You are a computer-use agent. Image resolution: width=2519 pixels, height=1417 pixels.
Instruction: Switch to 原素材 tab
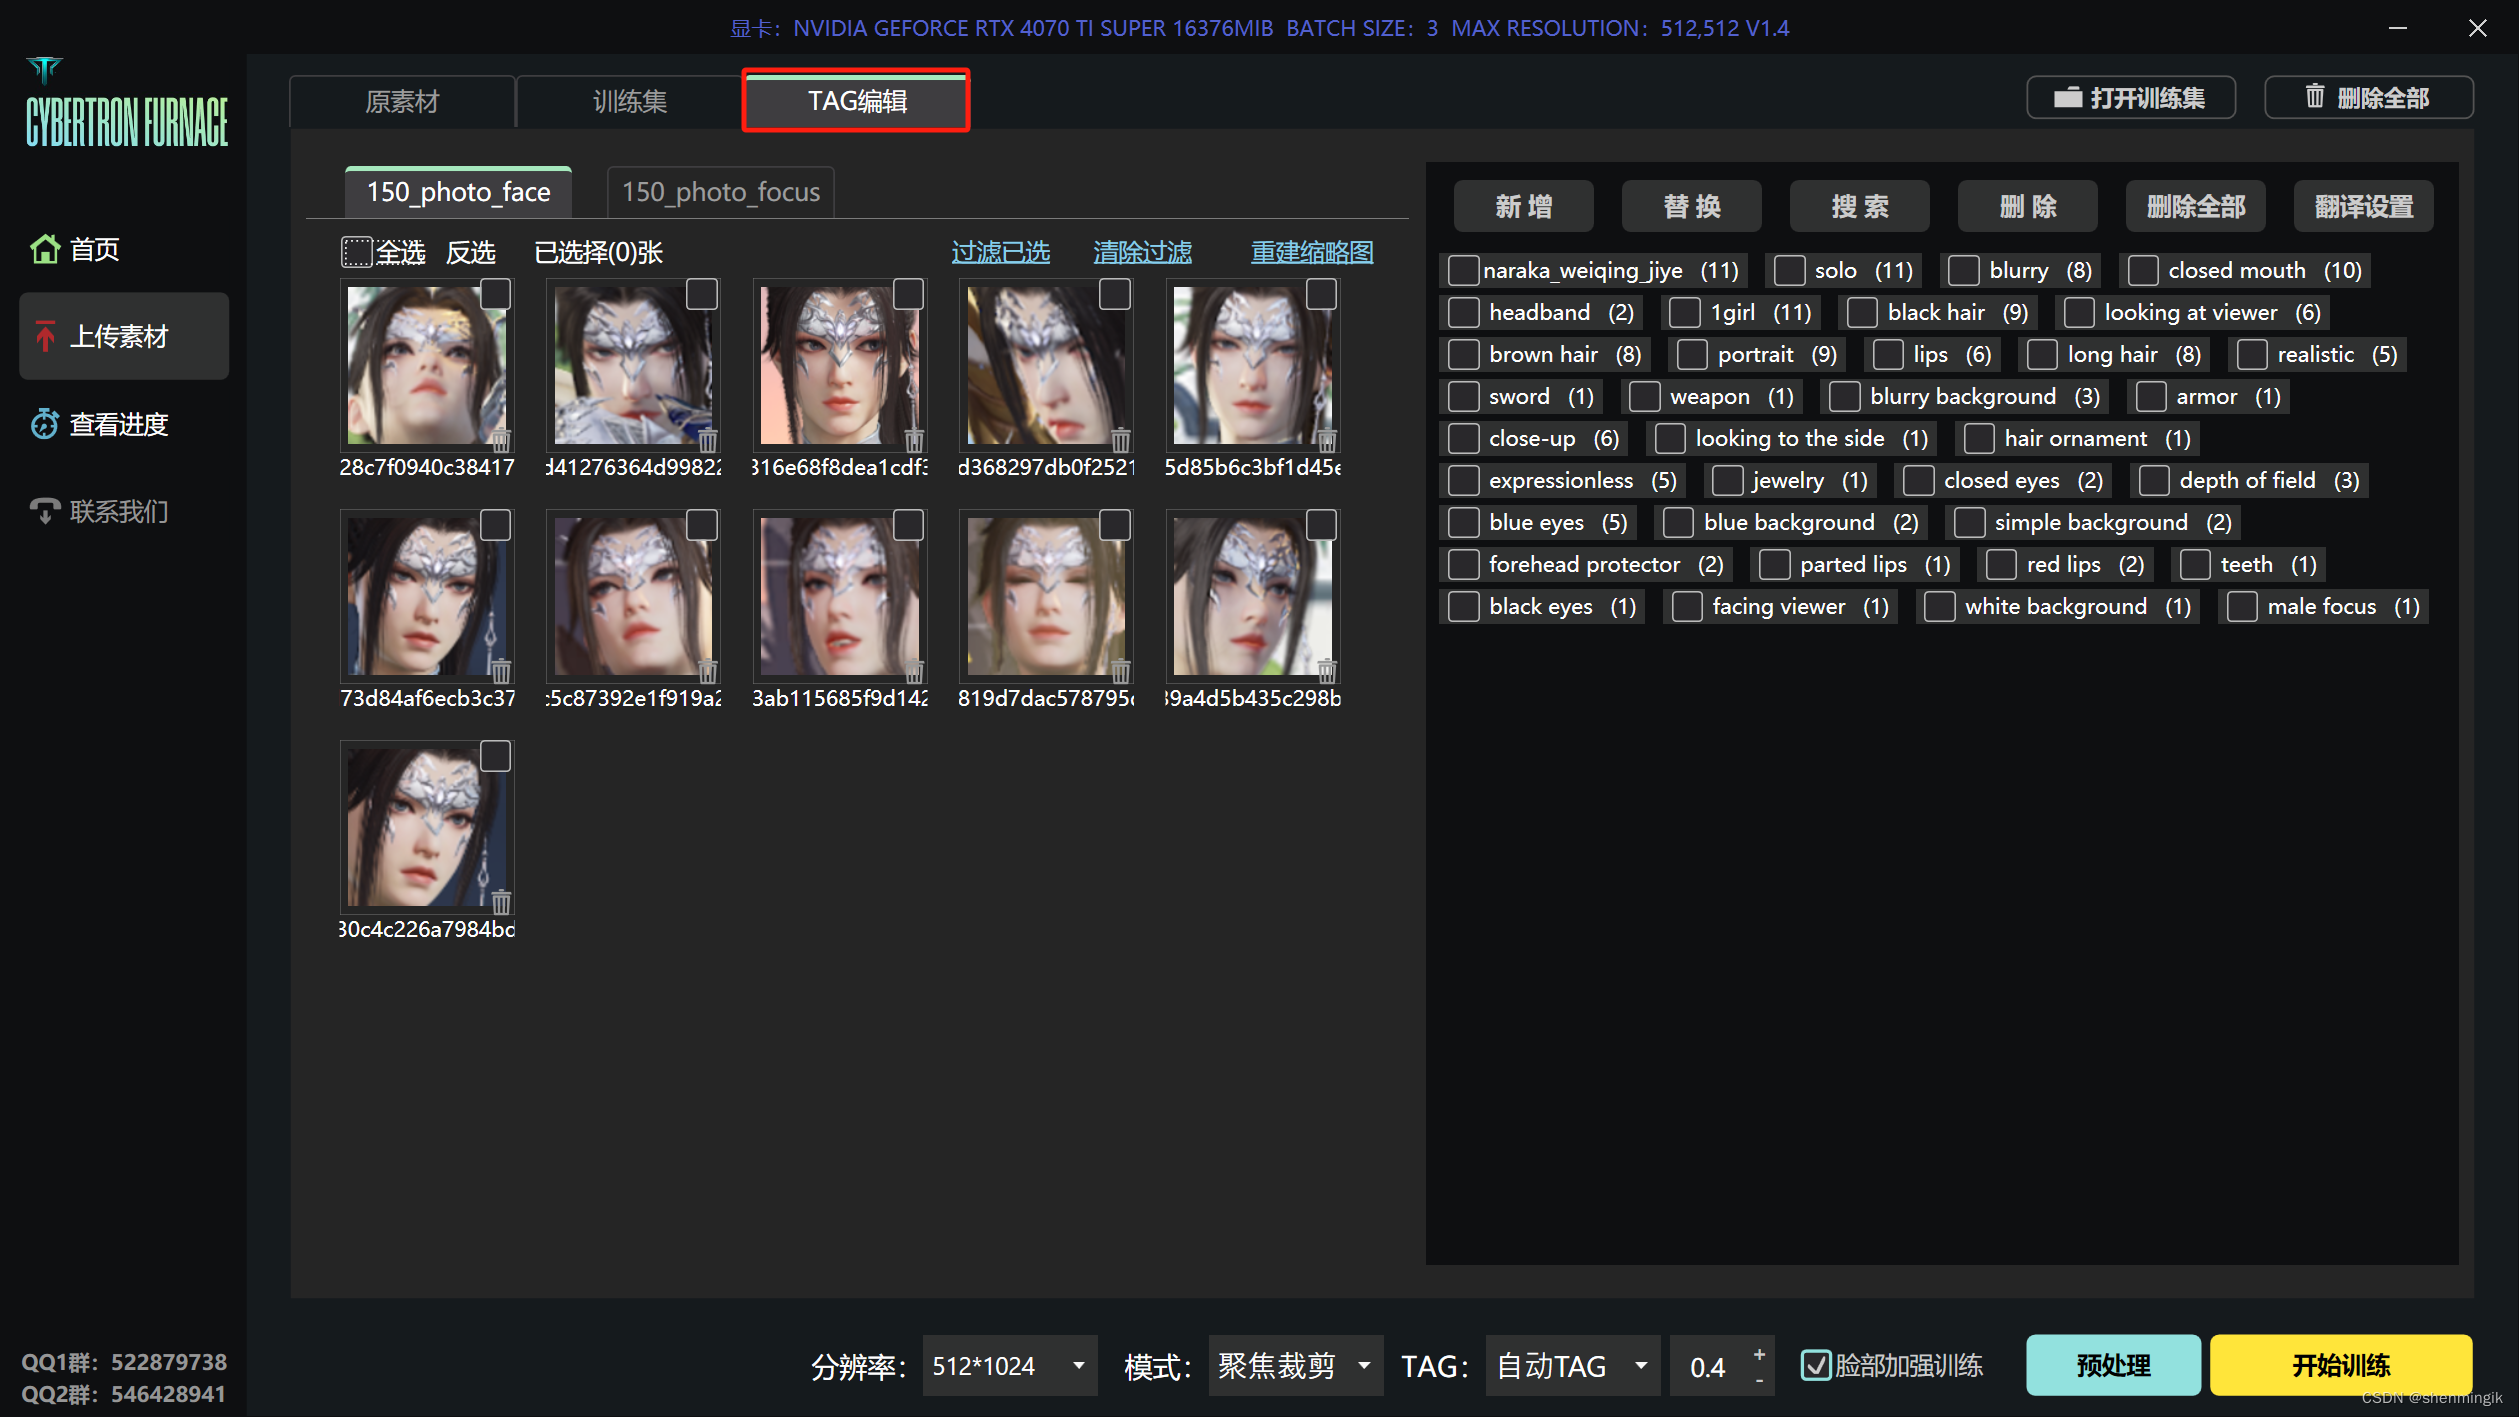(402, 101)
